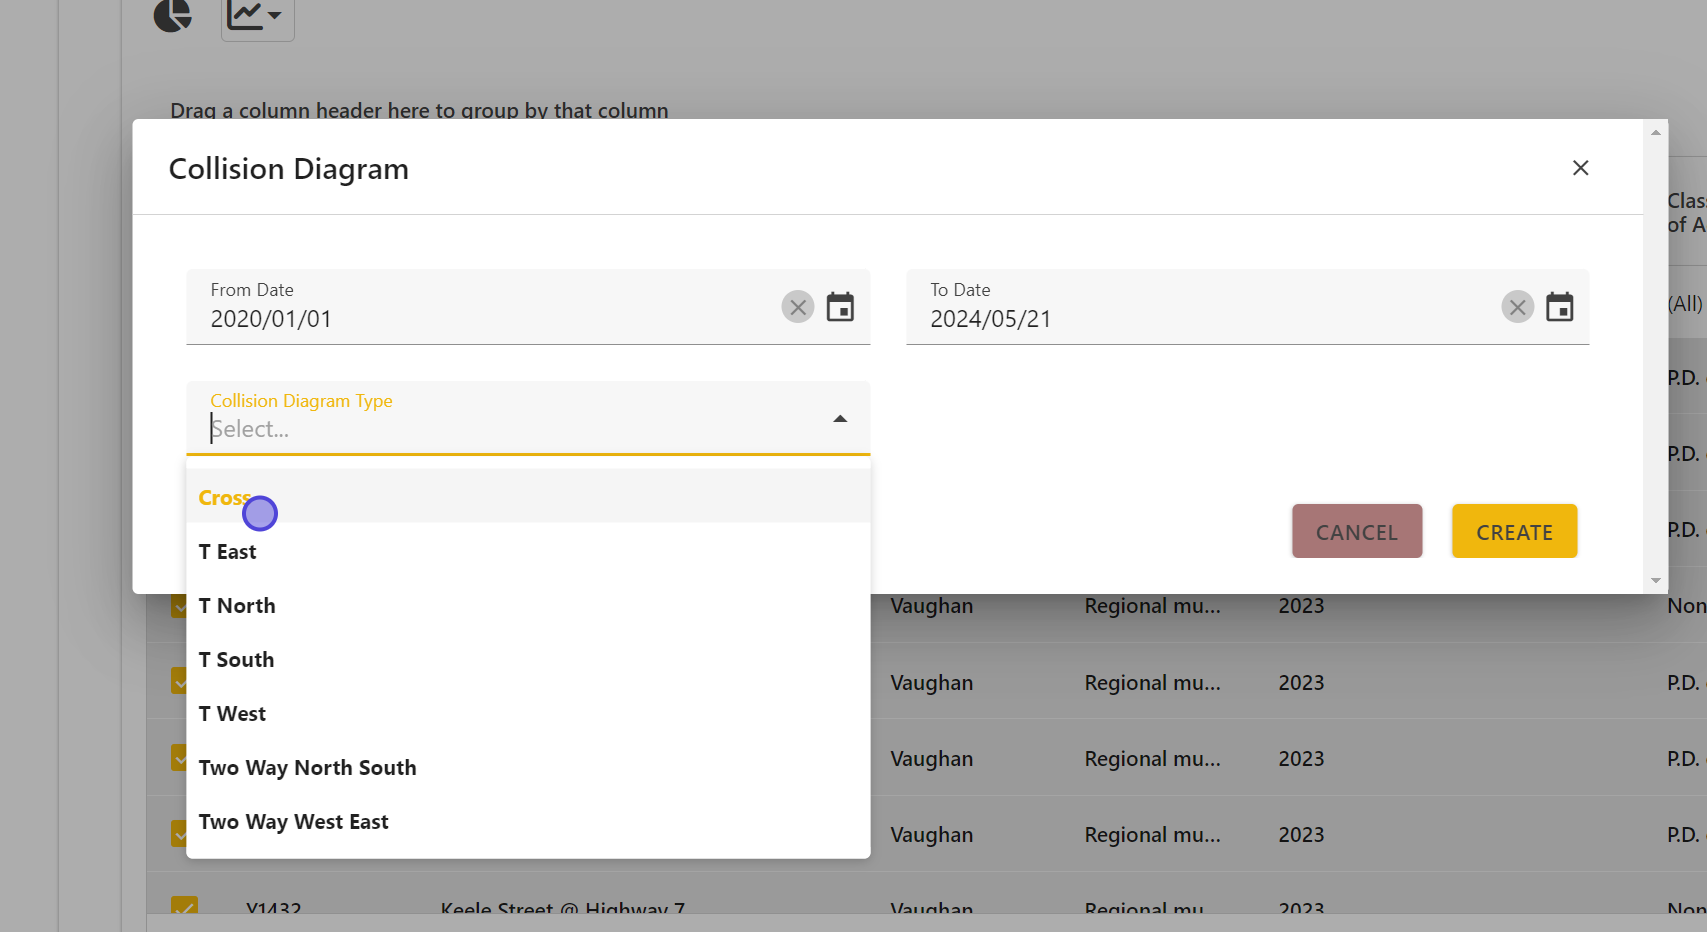Pick the T South option
Screen dimensions: 1707x932
tap(236, 660)
